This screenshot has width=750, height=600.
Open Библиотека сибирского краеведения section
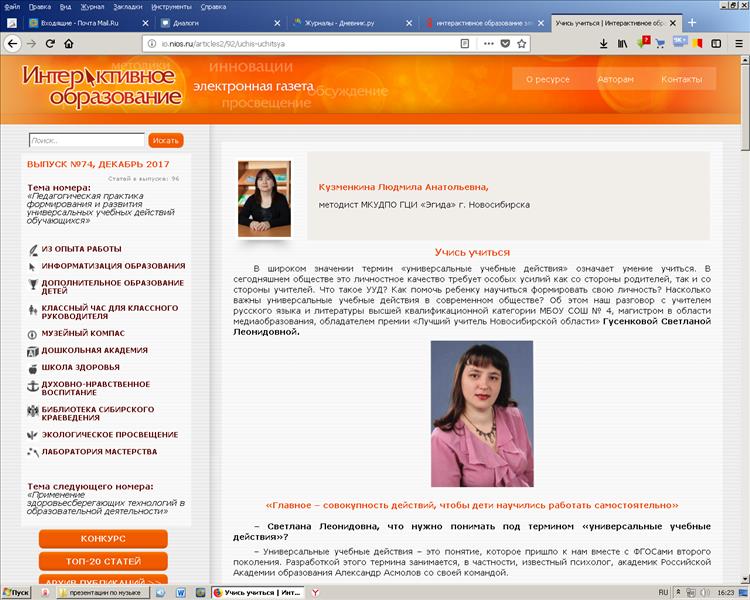point(98,413)
